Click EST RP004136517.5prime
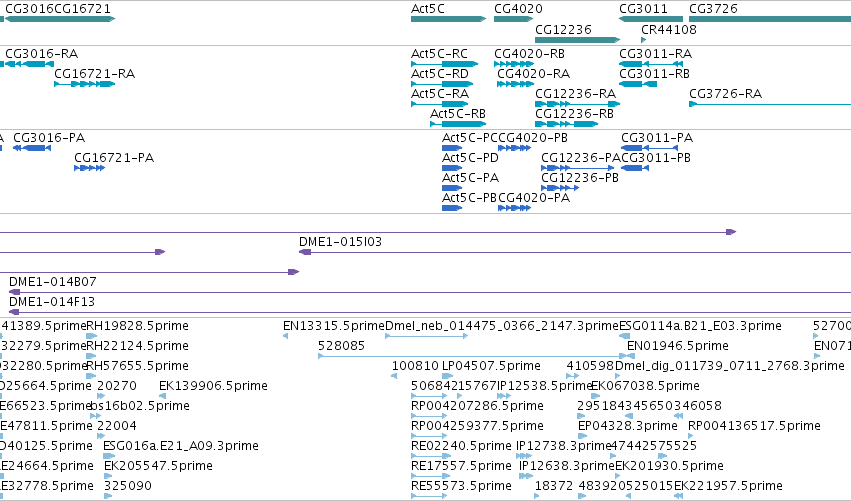Screen dimensions: 851x501 [x=690, y=437]
